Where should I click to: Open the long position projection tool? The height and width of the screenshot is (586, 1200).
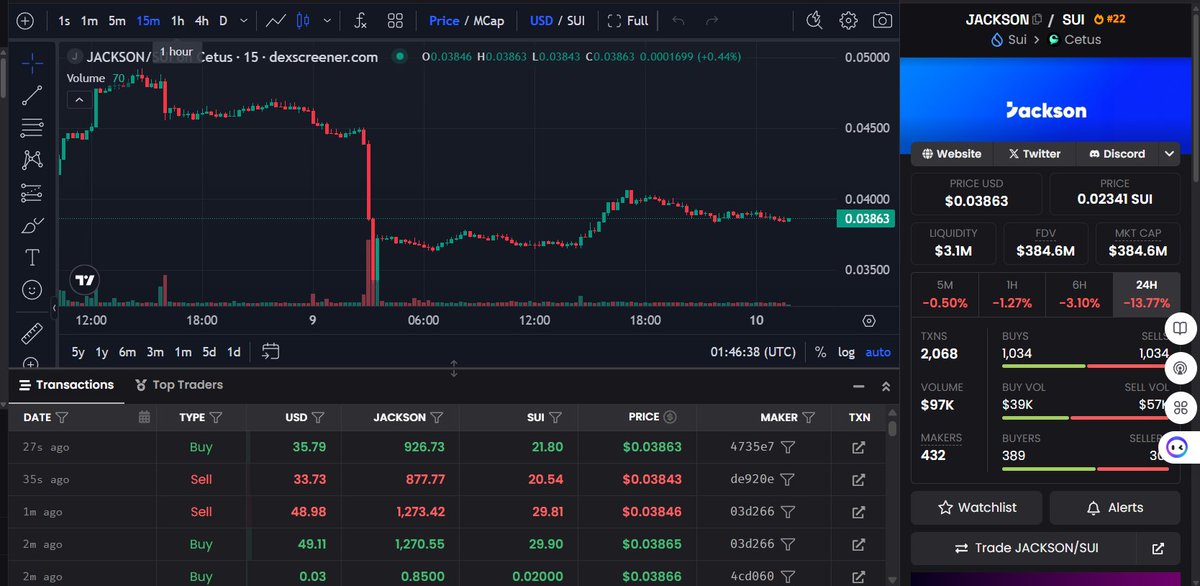coord(32,192)
